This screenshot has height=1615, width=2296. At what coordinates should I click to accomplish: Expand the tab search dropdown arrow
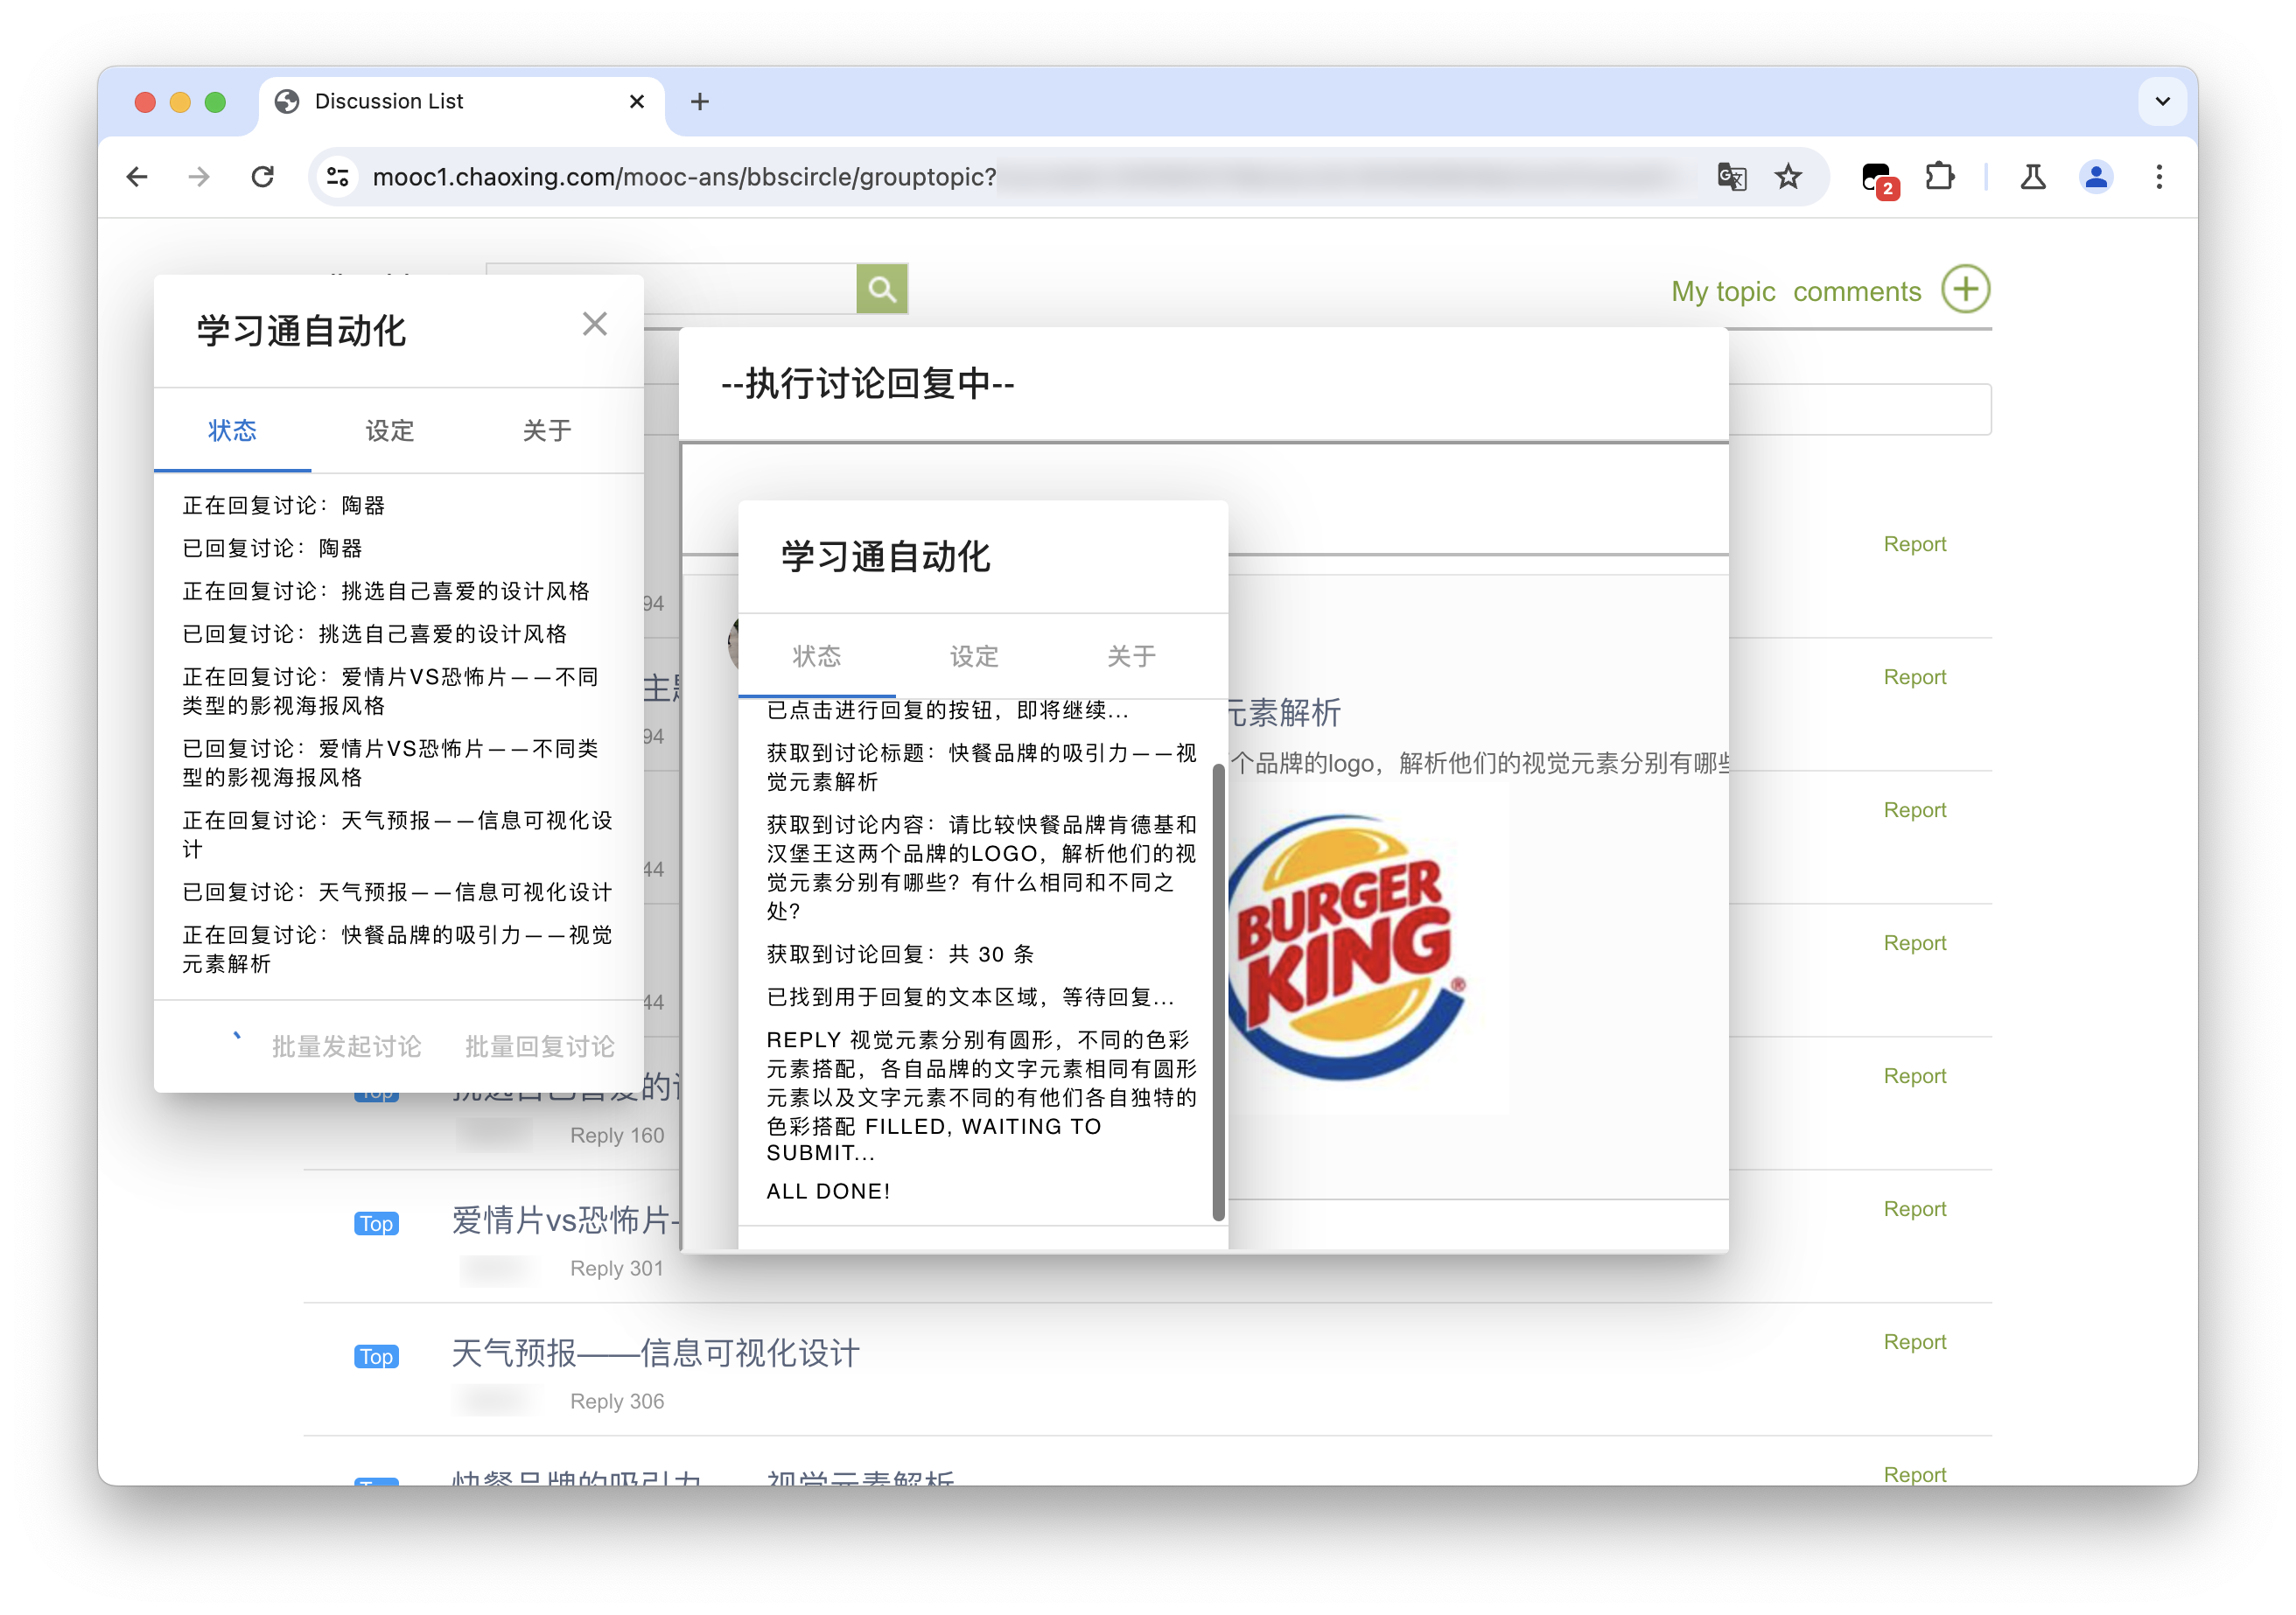[x=2162, y=101]
